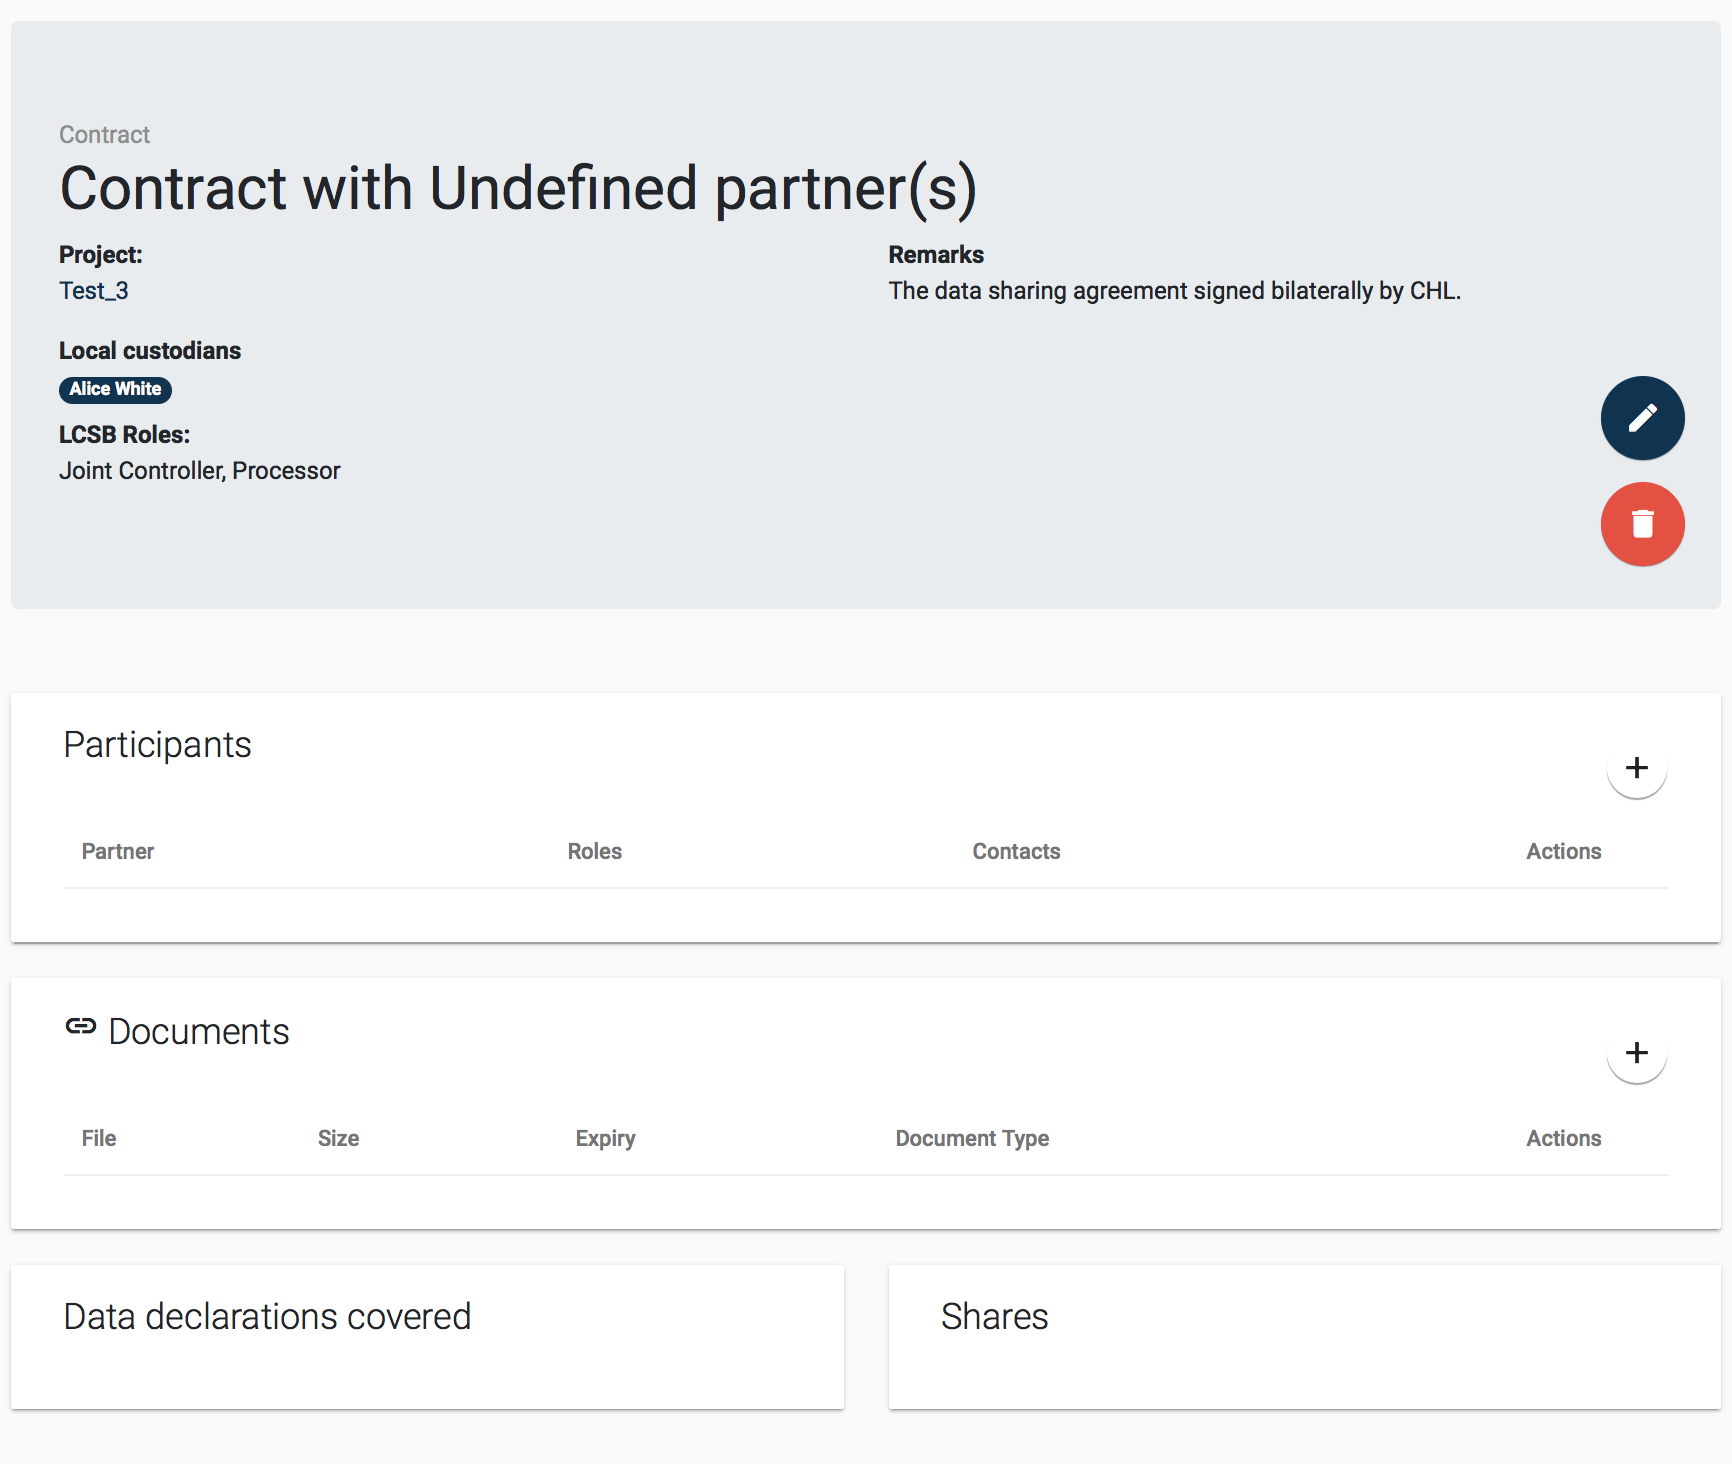Viewport: 1732px width, 1464px height.
Task: Click the Alice White custodian badge
Action: pos(115,389)
